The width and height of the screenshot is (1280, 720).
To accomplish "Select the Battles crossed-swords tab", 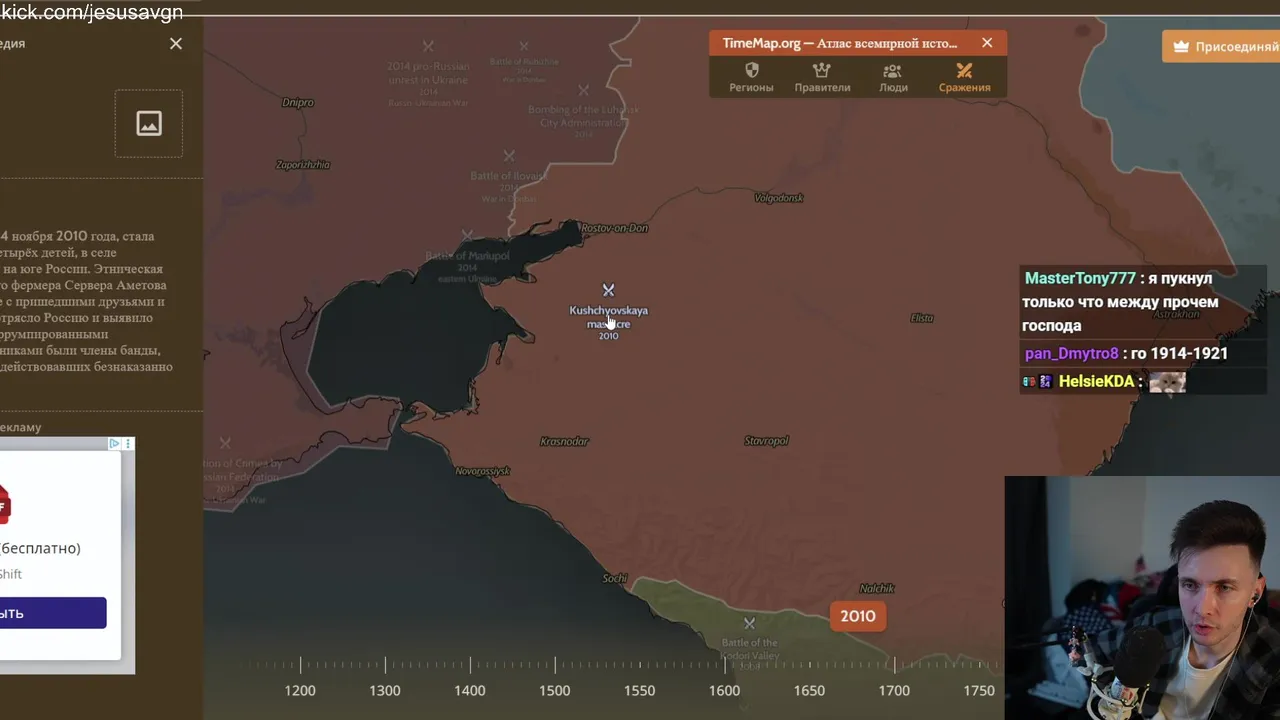I will pyautogui.click(x=964, y=77).
